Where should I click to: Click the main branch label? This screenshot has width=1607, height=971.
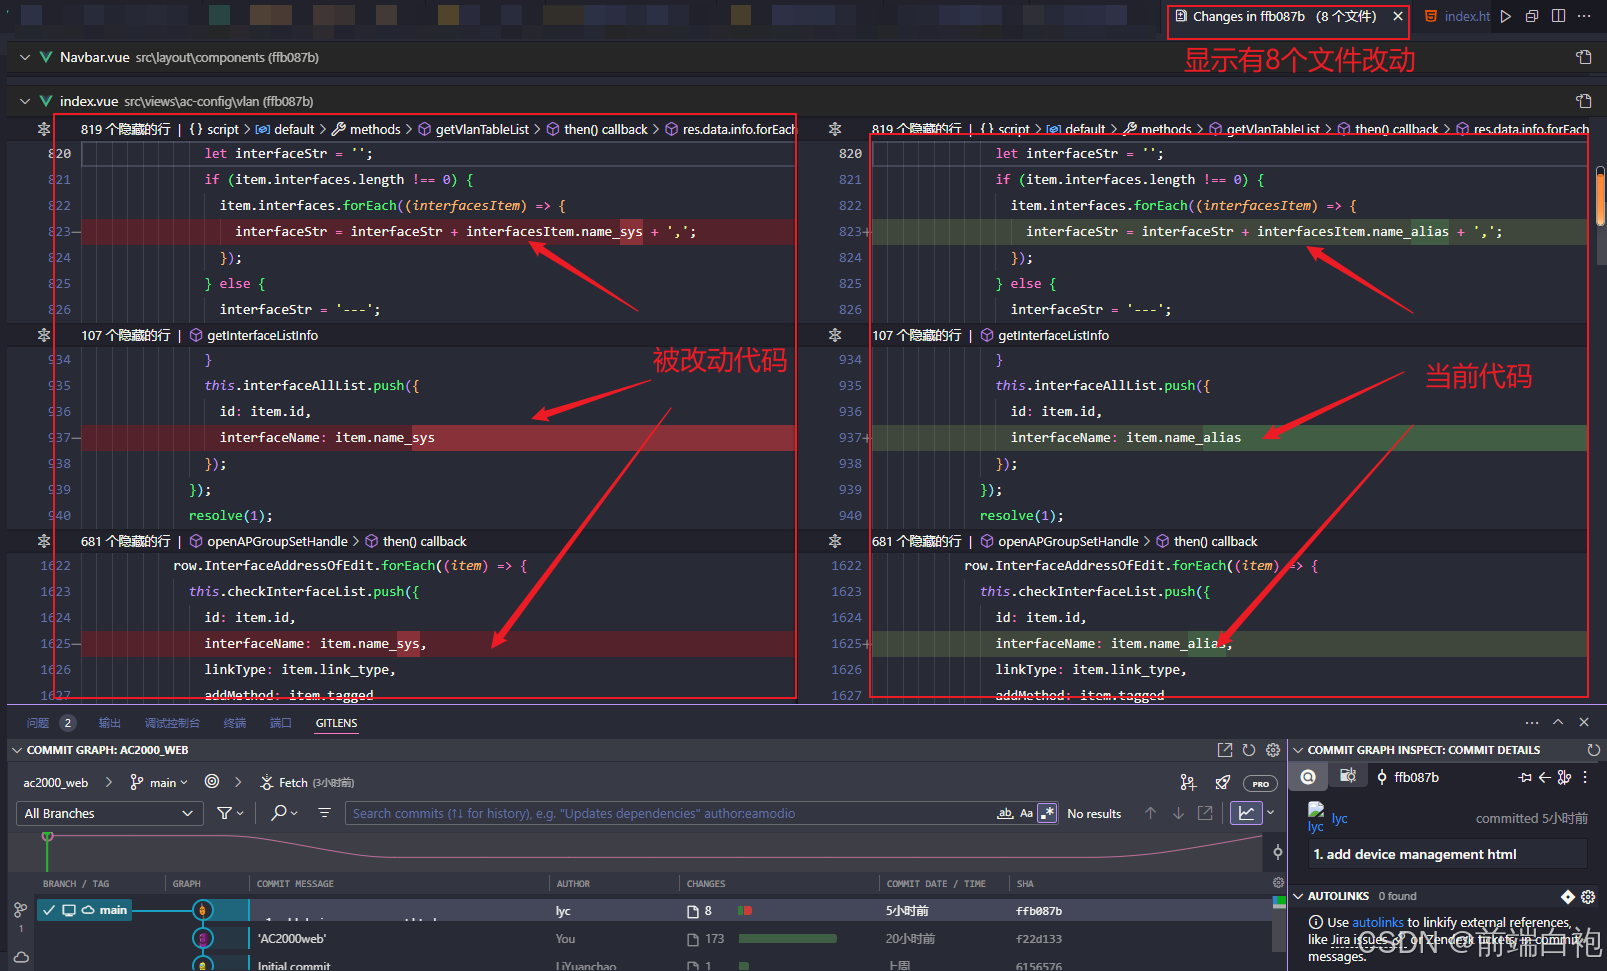pos(84,910)
